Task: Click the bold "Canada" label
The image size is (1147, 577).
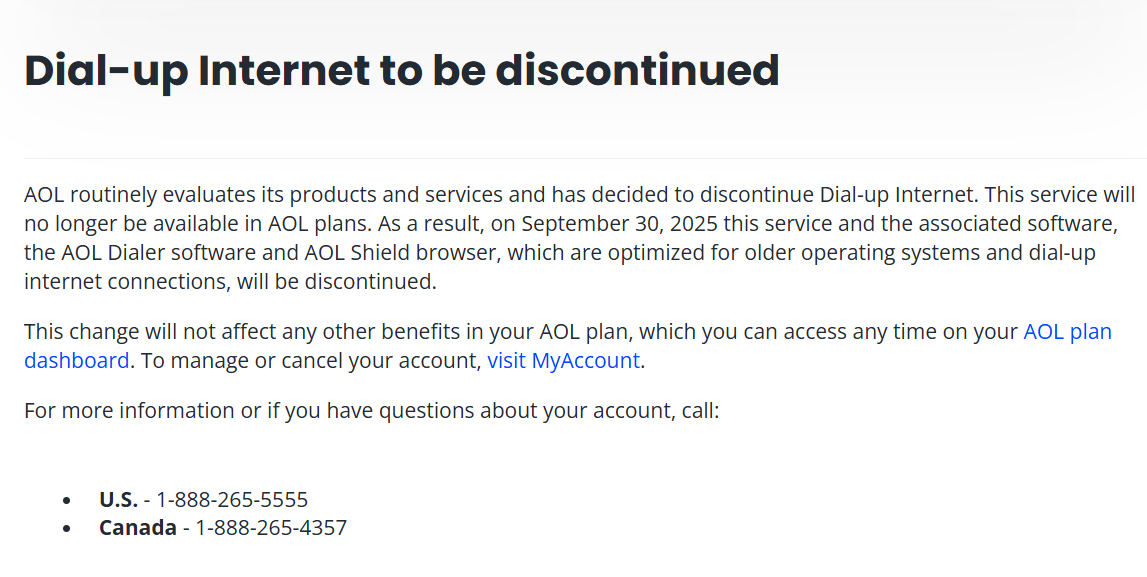Action: (x=138, y=528)
